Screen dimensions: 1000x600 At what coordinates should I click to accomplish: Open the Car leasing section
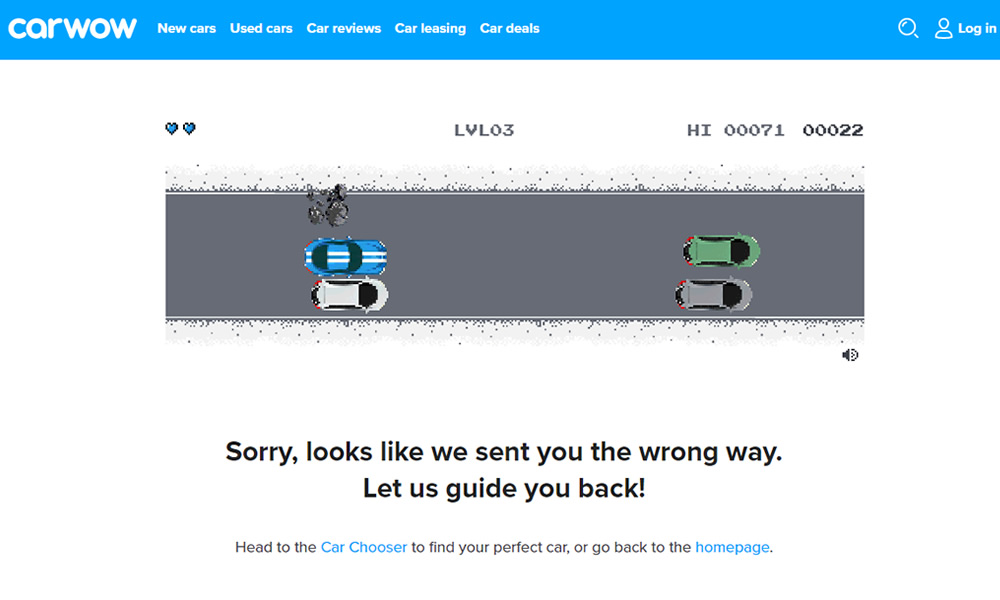point(430,28)
